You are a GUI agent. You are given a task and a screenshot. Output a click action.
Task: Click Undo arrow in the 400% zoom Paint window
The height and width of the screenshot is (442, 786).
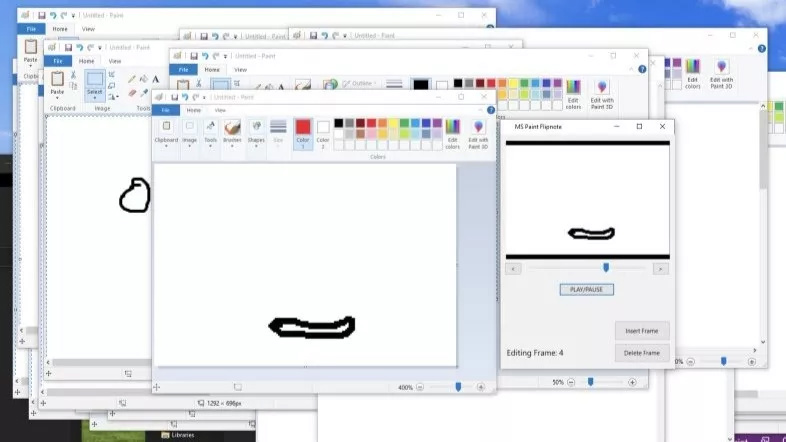point(185,97)
